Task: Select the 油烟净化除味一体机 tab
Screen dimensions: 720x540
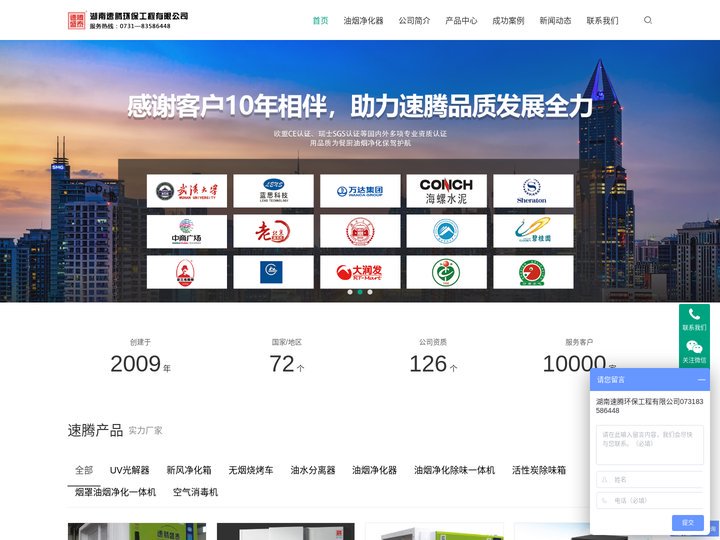Action: coord(454,470)
